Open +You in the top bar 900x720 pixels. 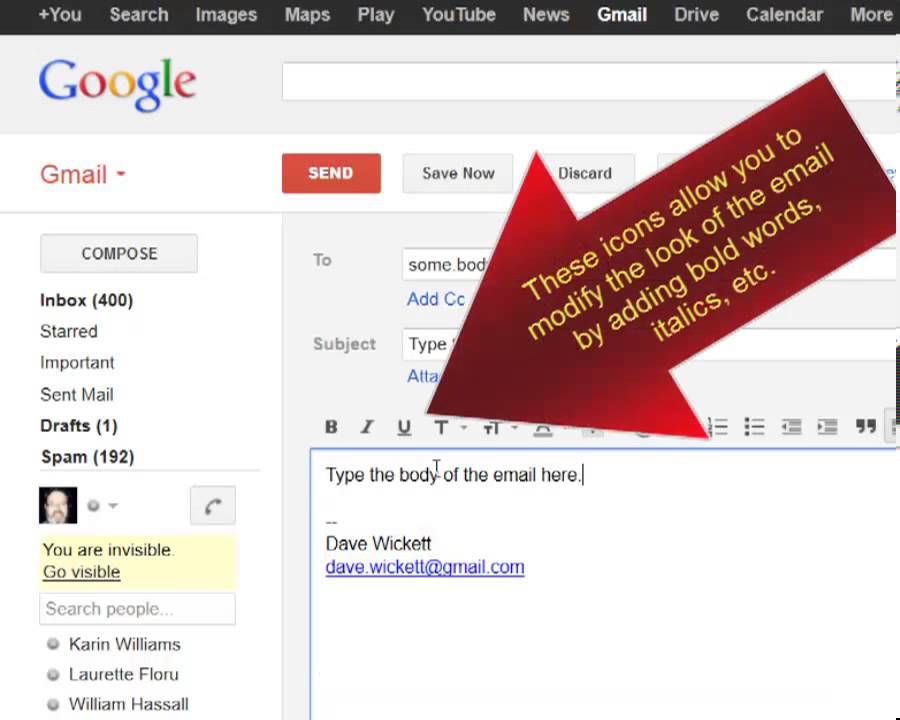pyautogui.click(x=60, y=15)
